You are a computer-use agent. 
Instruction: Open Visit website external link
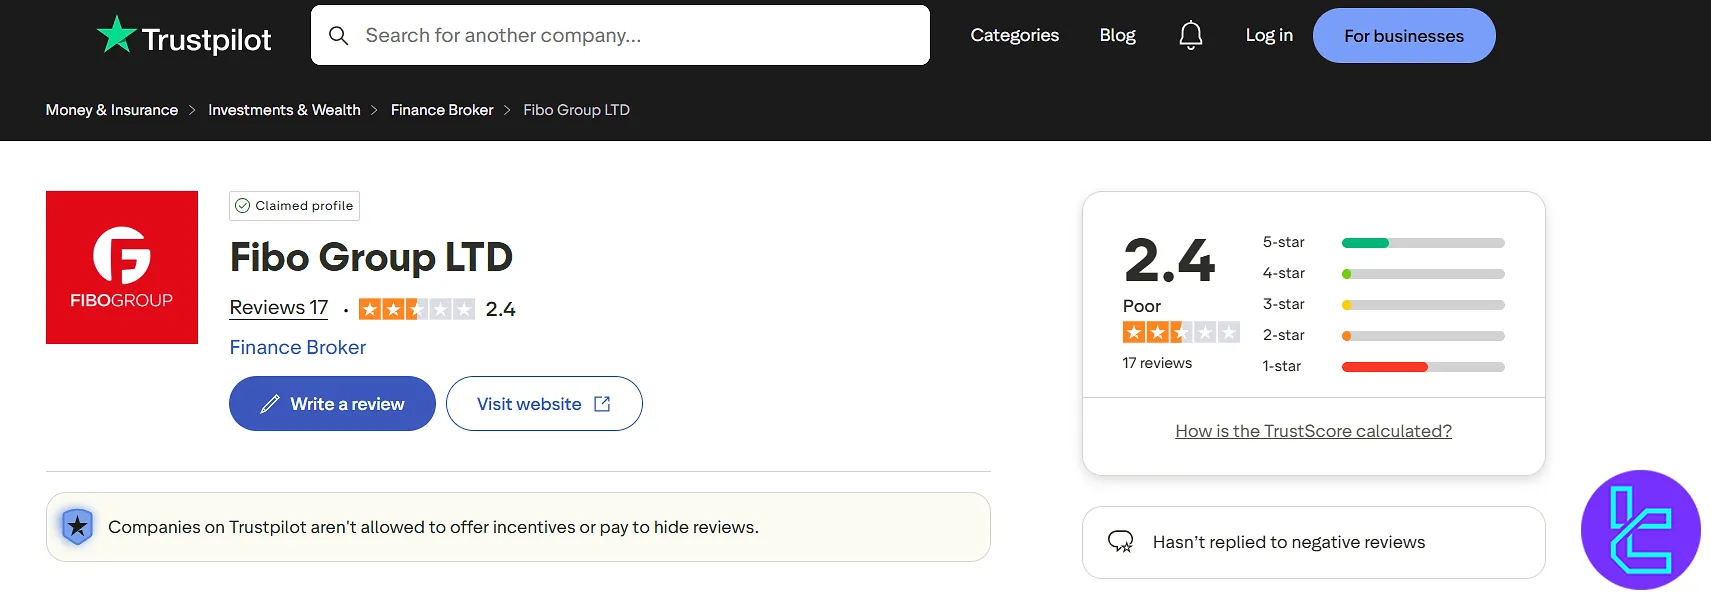(544, 404)
